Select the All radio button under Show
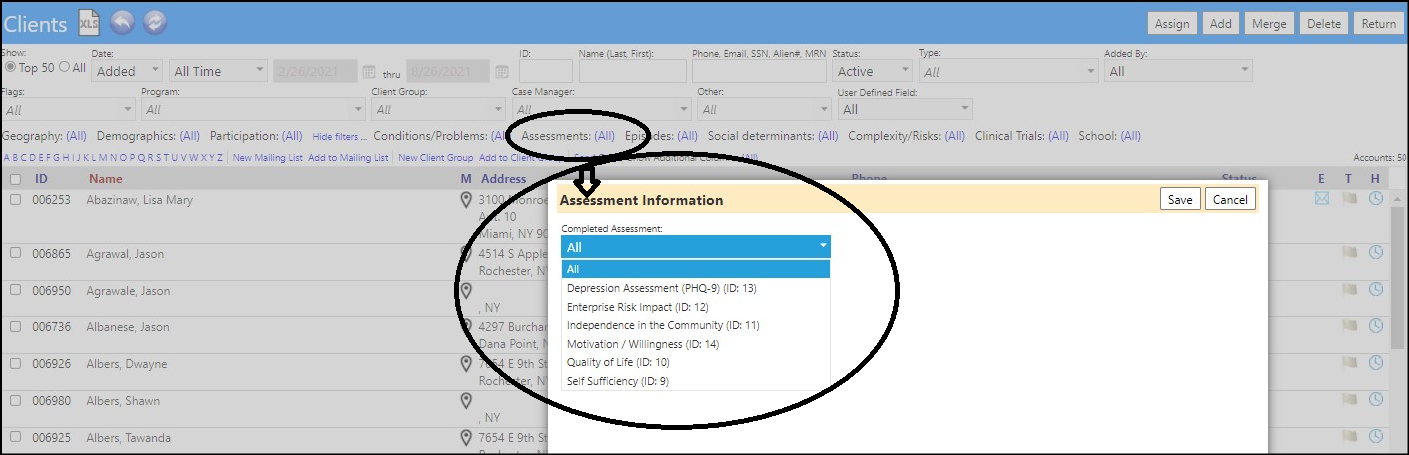This screenshot has height=455, width=1409. 65,67
